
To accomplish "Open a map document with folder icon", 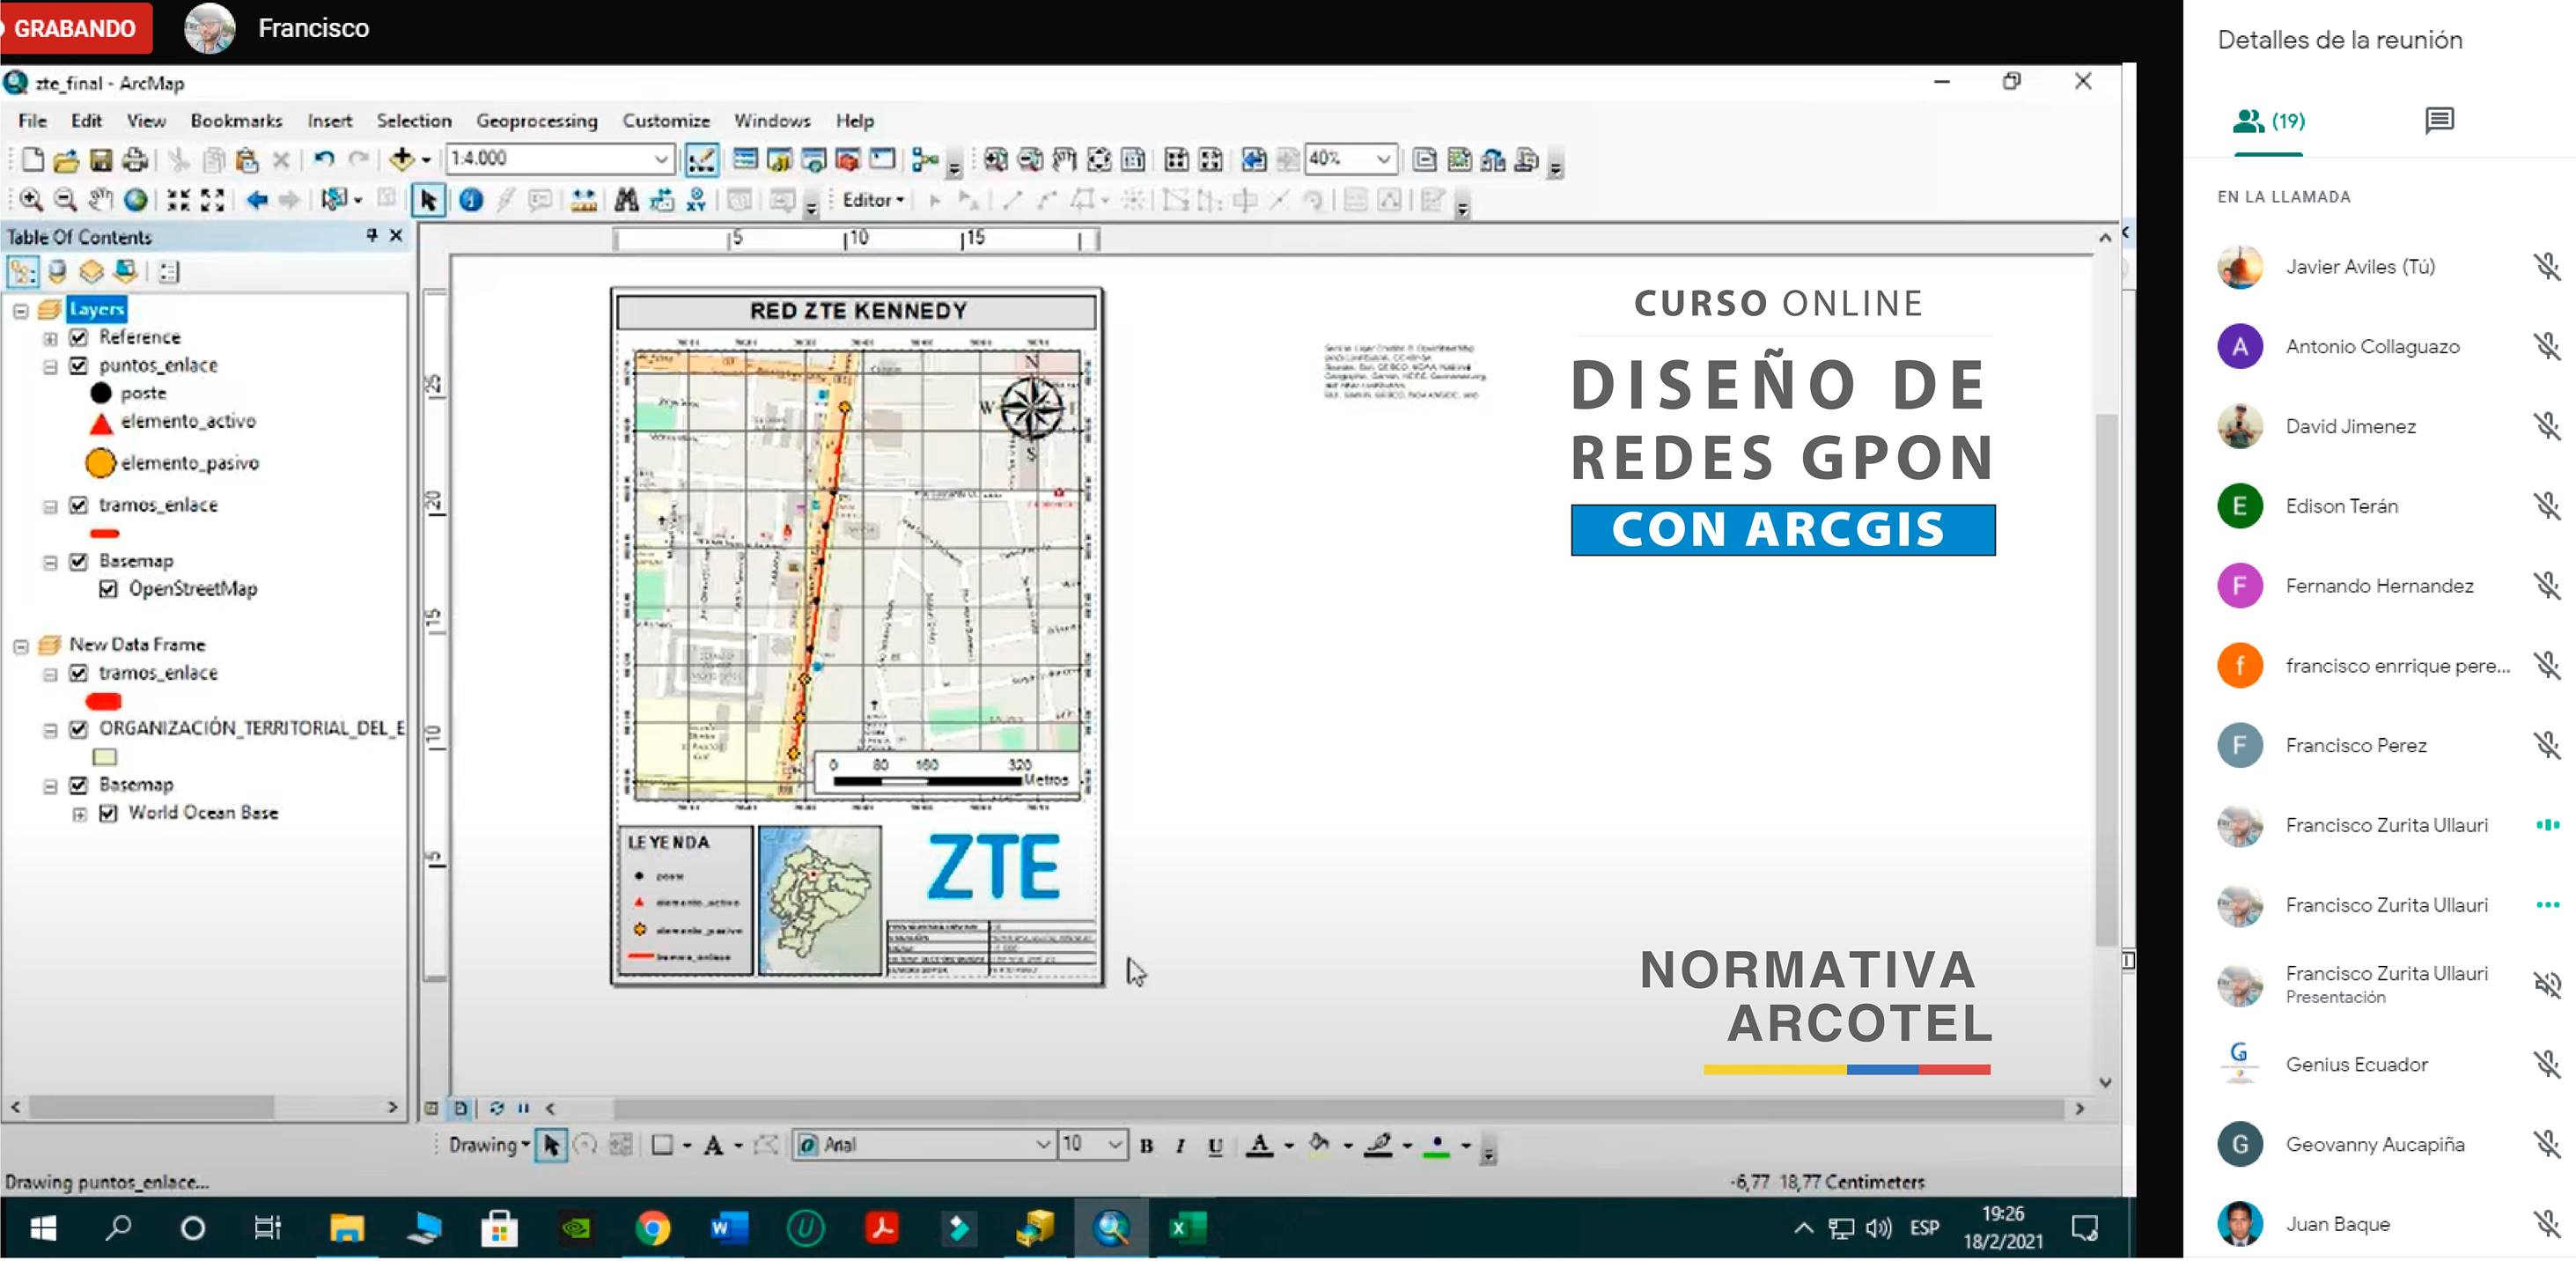I will (66, 159).
